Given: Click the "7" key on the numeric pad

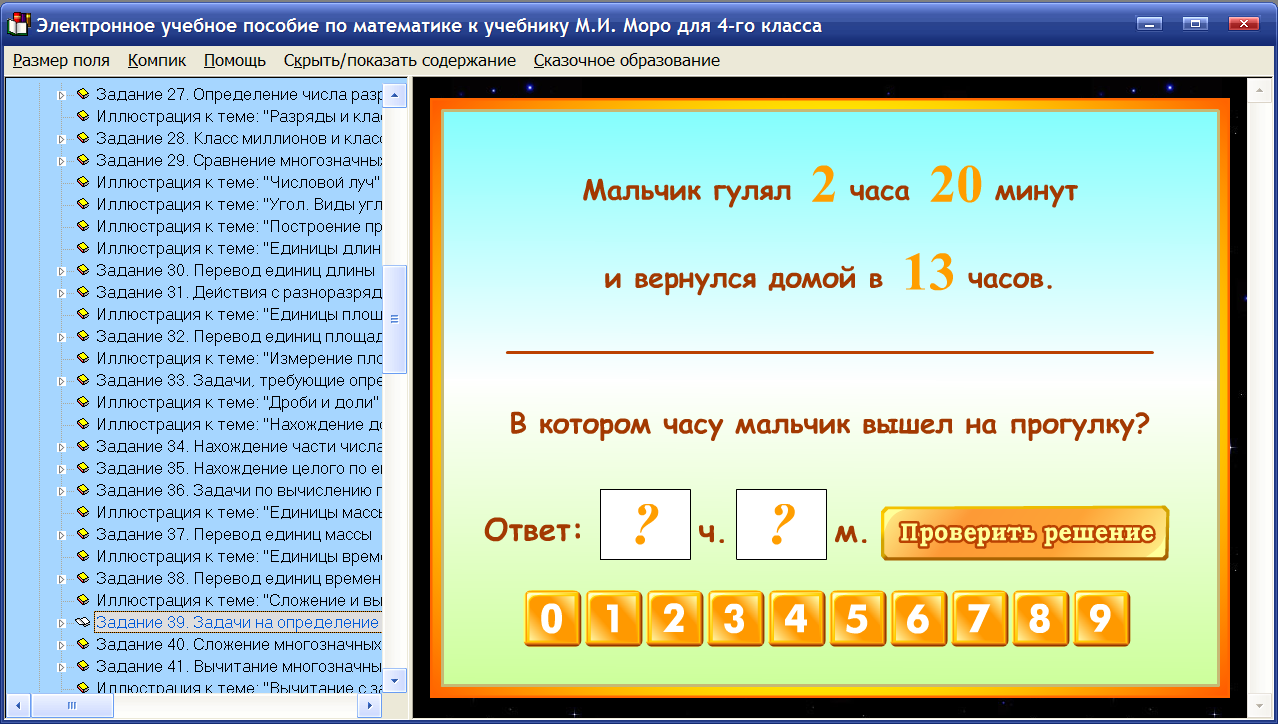Looking at the screenshot, I should 979,620.
